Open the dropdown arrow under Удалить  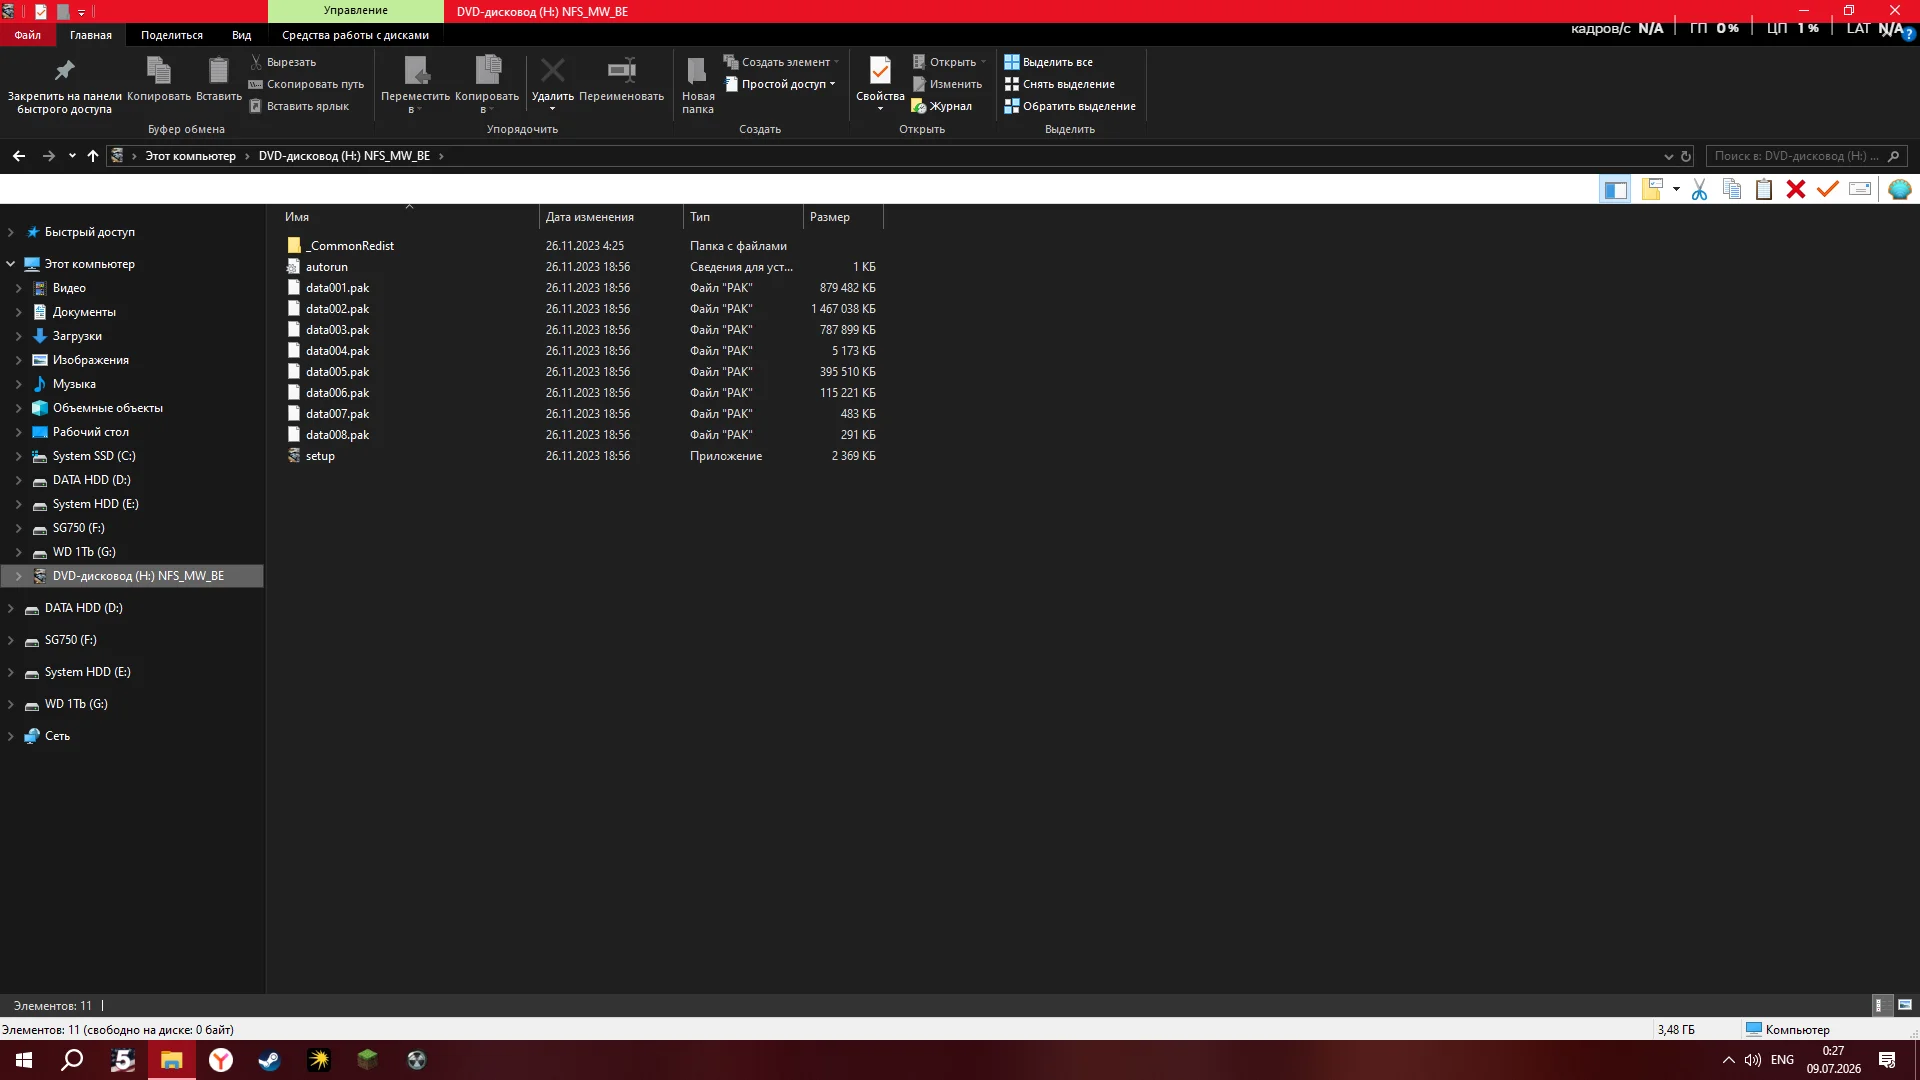tap(552, 110)
